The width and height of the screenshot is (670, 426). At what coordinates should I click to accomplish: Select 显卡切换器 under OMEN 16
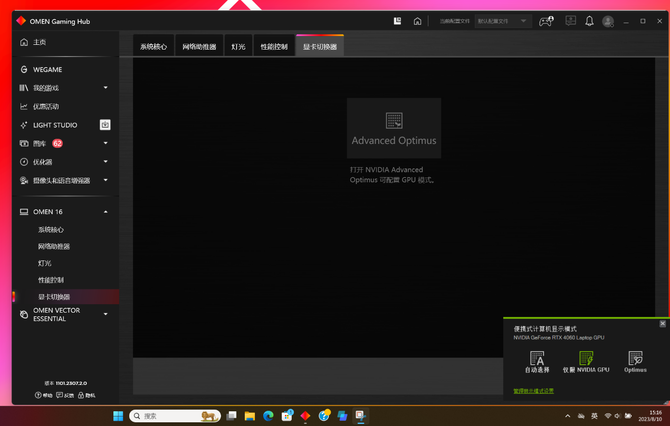[x=54, y=297]
